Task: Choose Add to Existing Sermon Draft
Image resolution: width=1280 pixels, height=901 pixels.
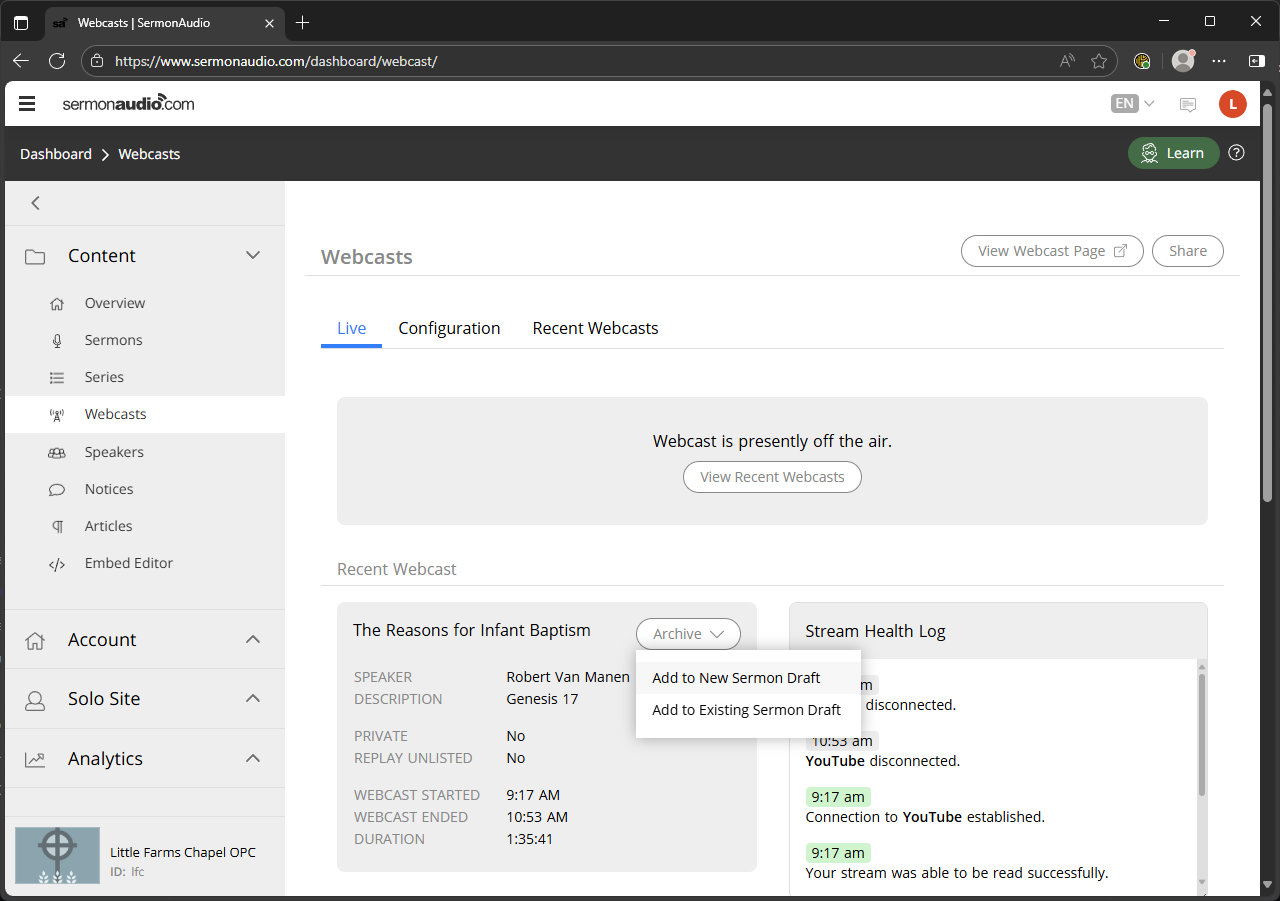Action: (748, 710)
